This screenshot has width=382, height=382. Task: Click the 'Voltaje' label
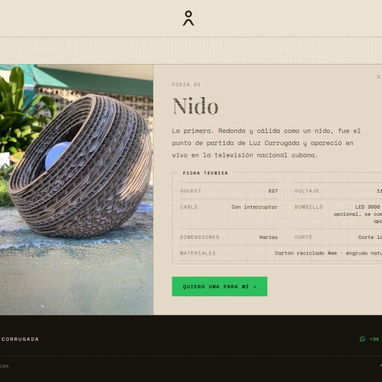click(307, 191)
